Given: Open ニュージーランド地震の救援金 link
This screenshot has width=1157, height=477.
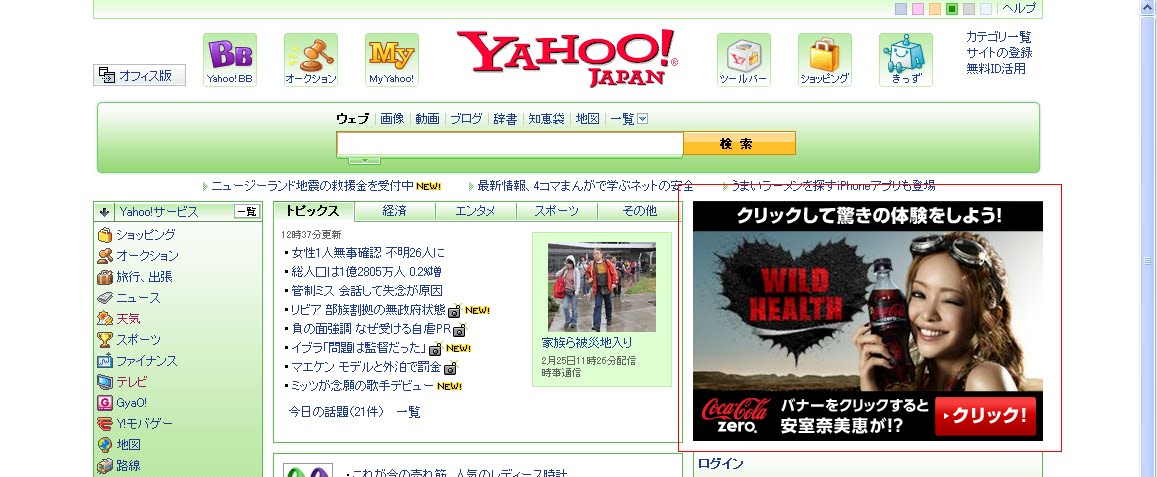Looking at the screenshot, I should point(312,185).
